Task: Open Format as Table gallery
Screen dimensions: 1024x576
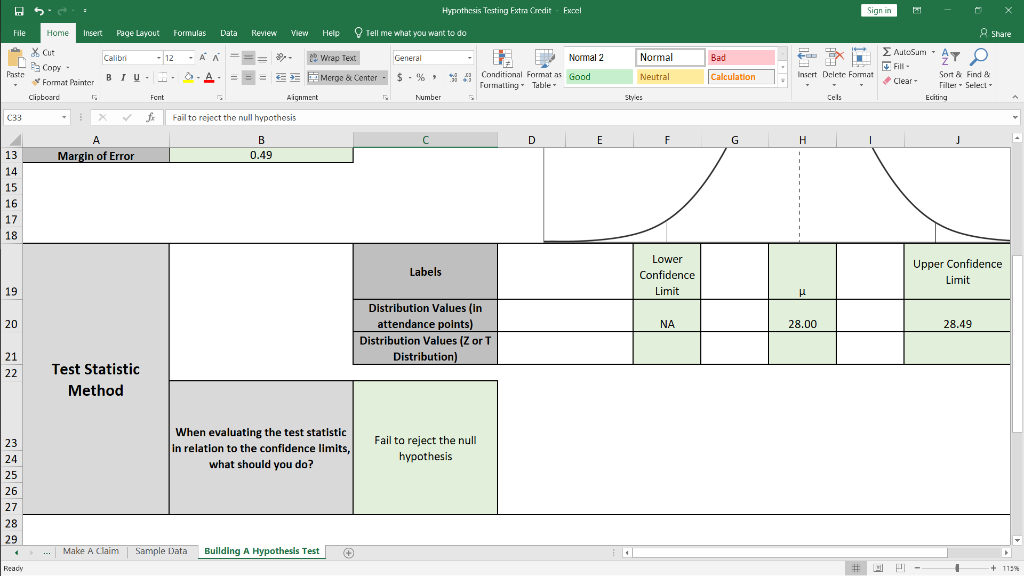Action: coord(544,69)
